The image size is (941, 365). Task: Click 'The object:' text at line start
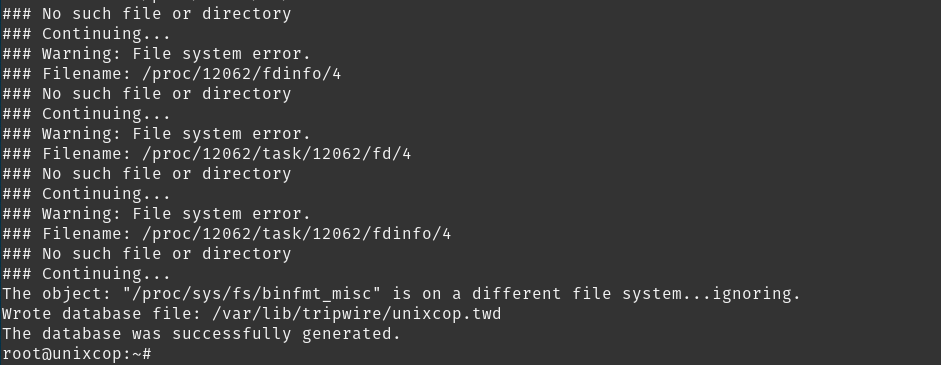[57, 294]
